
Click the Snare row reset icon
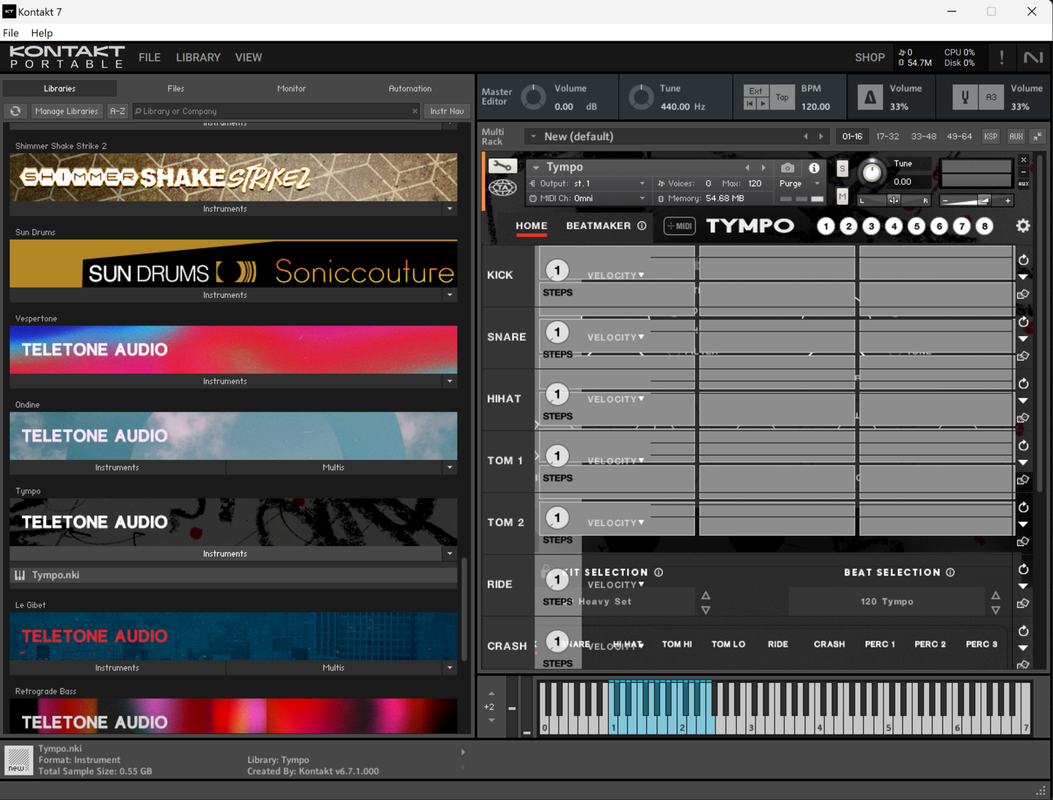(x=1023, y=322)
